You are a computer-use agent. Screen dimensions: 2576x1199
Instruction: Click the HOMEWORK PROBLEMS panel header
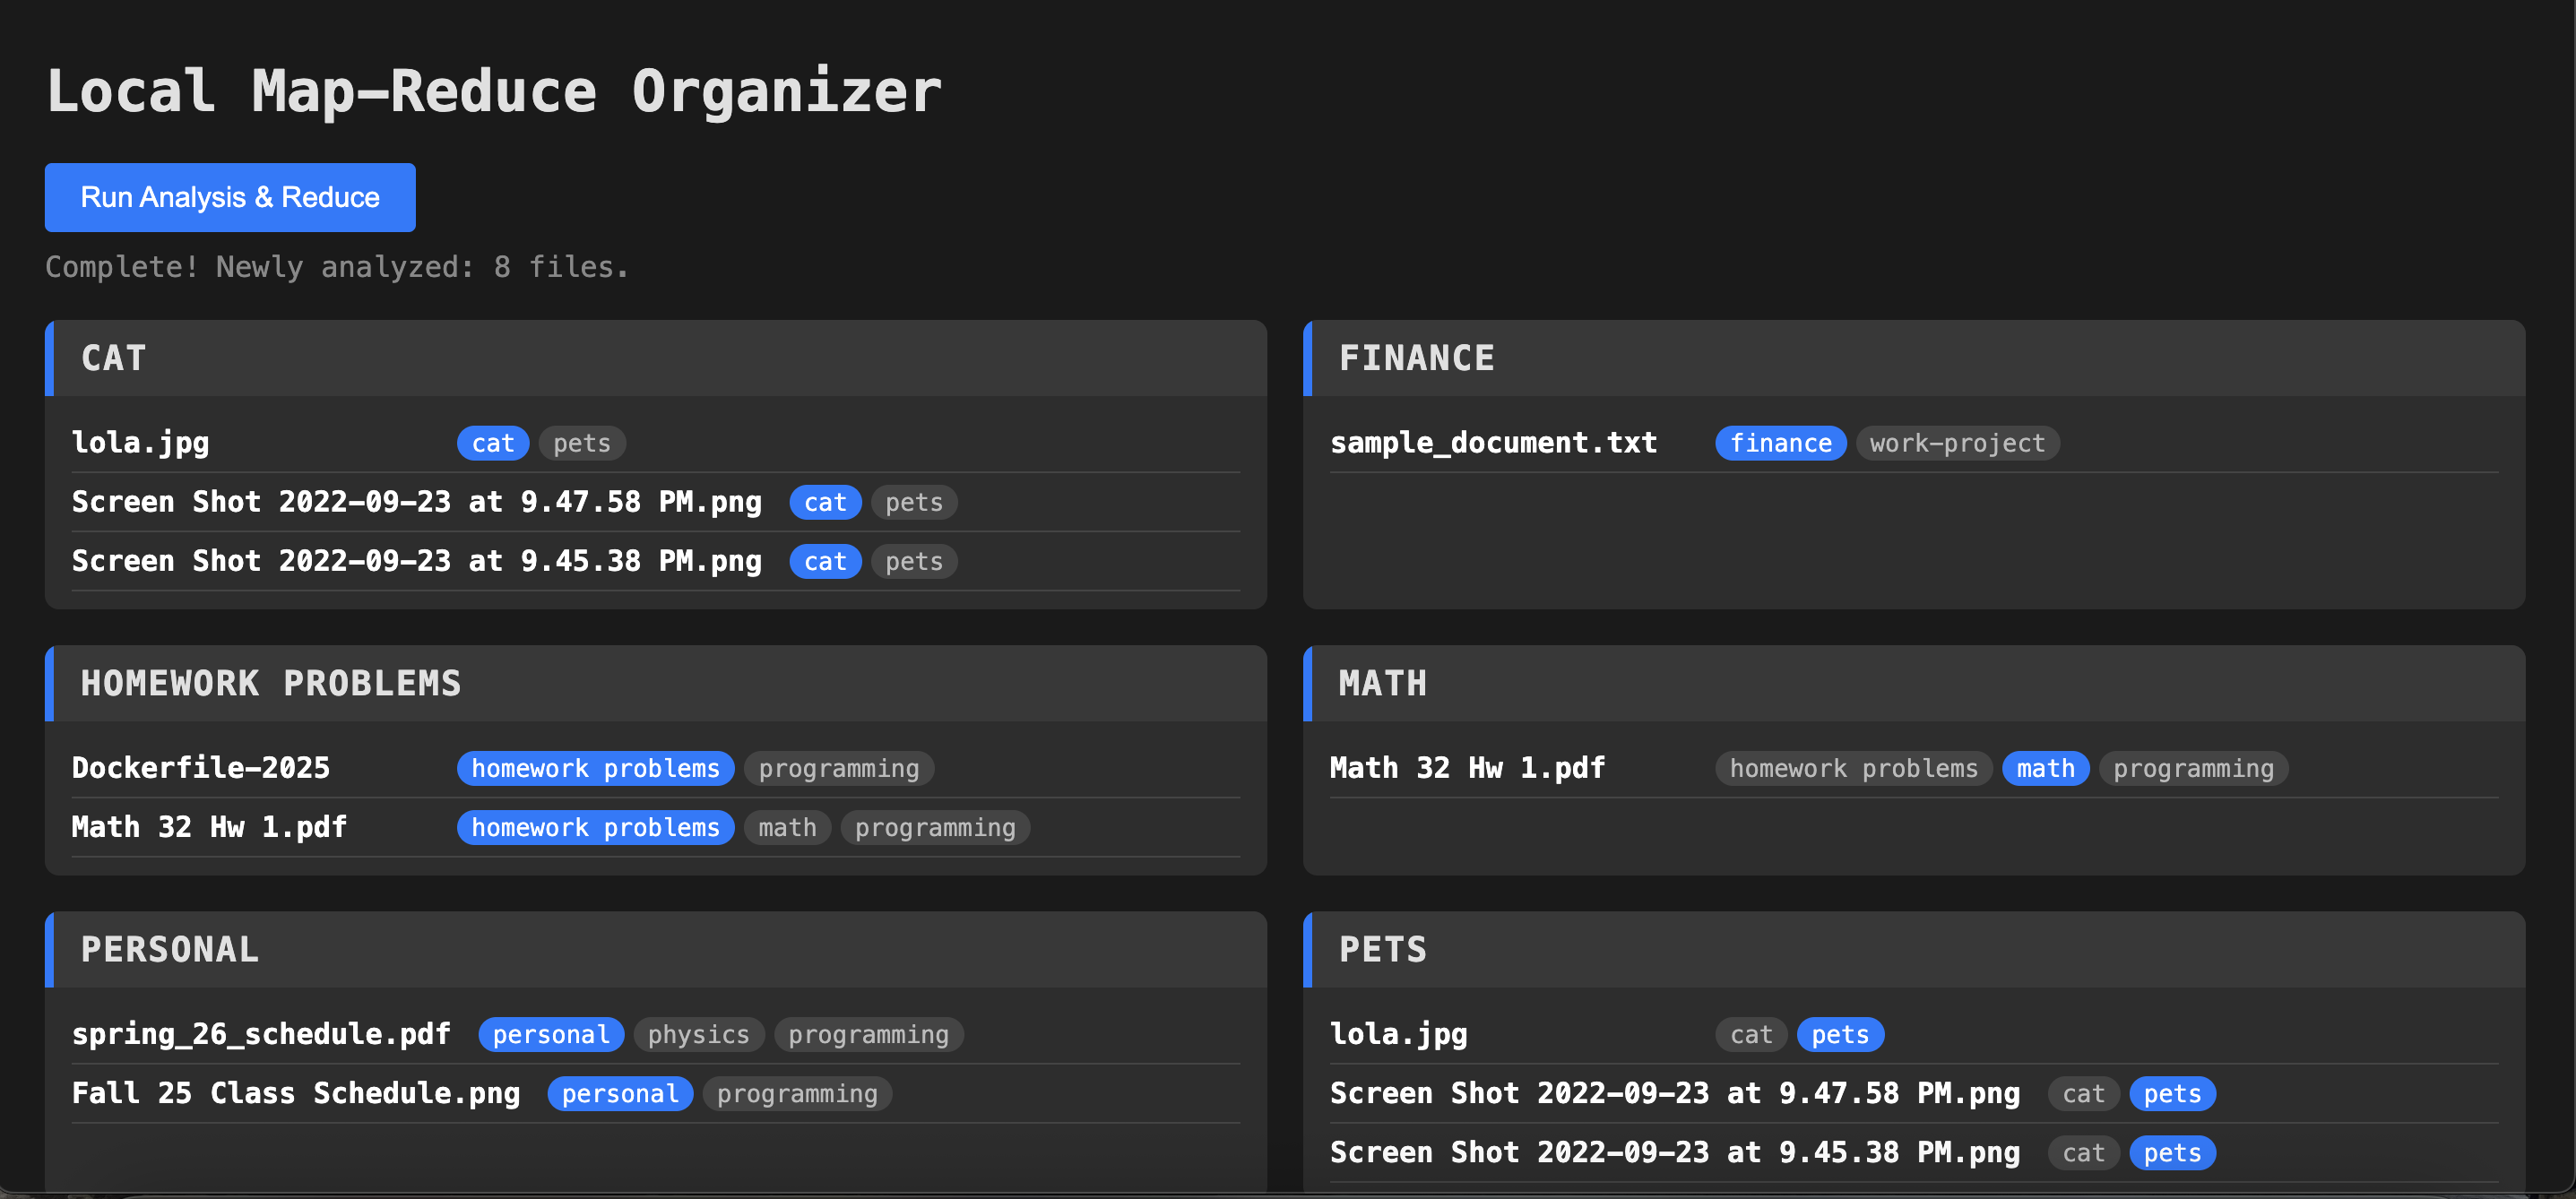[x=270, y=683]
